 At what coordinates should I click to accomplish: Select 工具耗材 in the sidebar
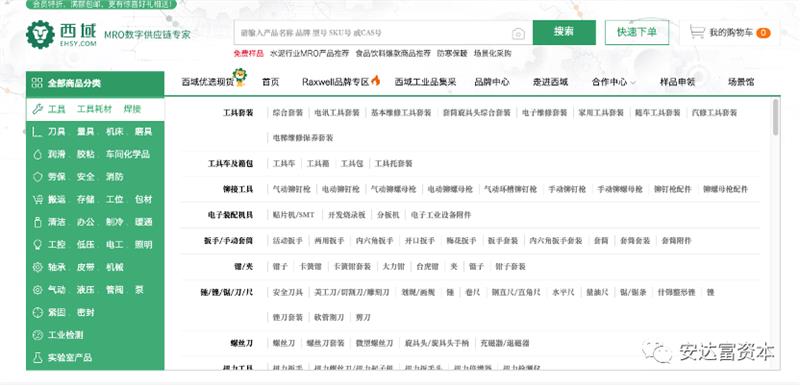[x=94, y=109]
